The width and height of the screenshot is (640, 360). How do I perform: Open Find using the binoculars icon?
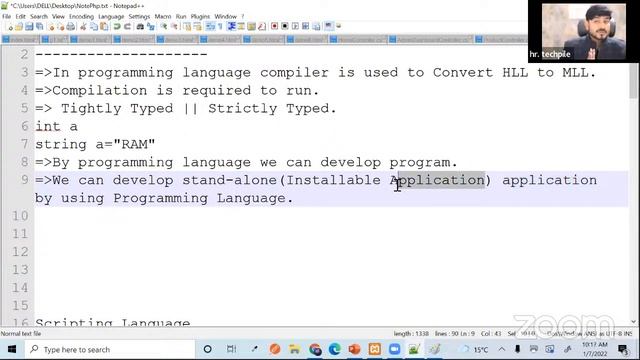tap(140, 27)
